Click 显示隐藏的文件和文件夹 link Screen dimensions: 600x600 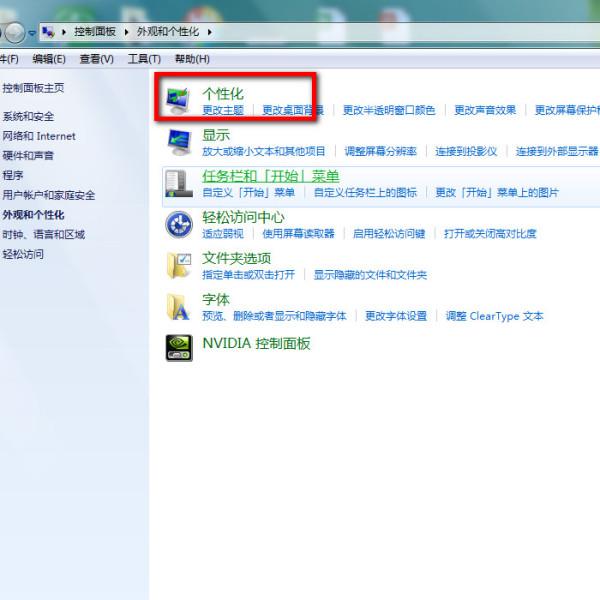(370, 275)
